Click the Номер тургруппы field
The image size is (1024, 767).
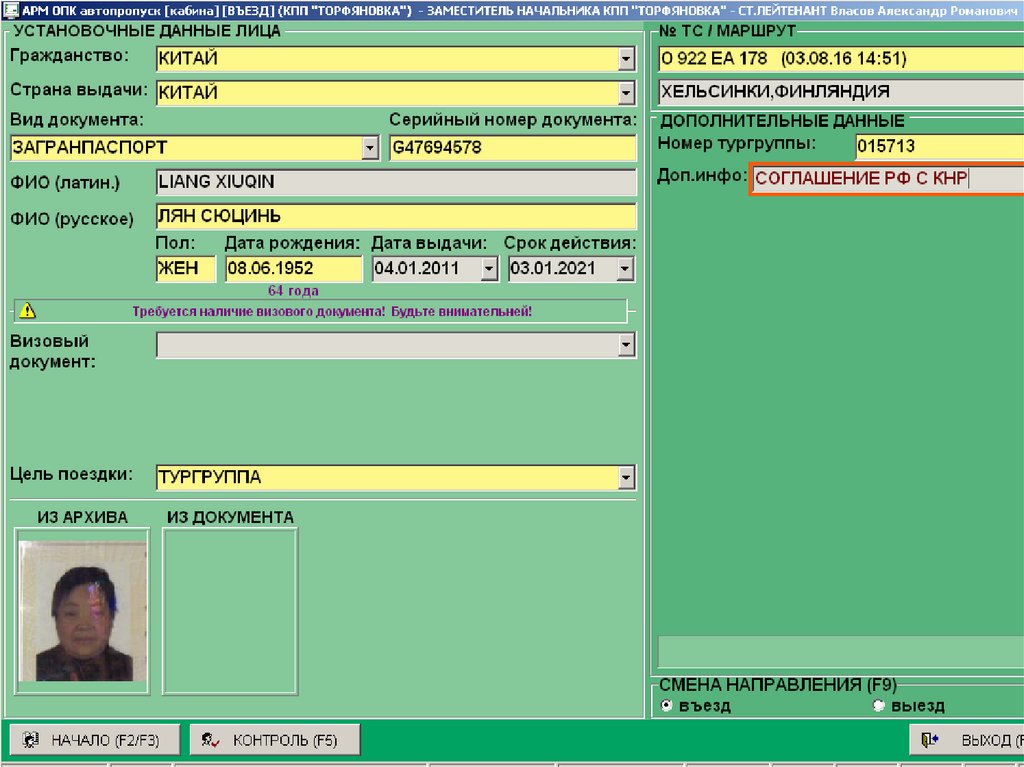click(x=938, y=147)
